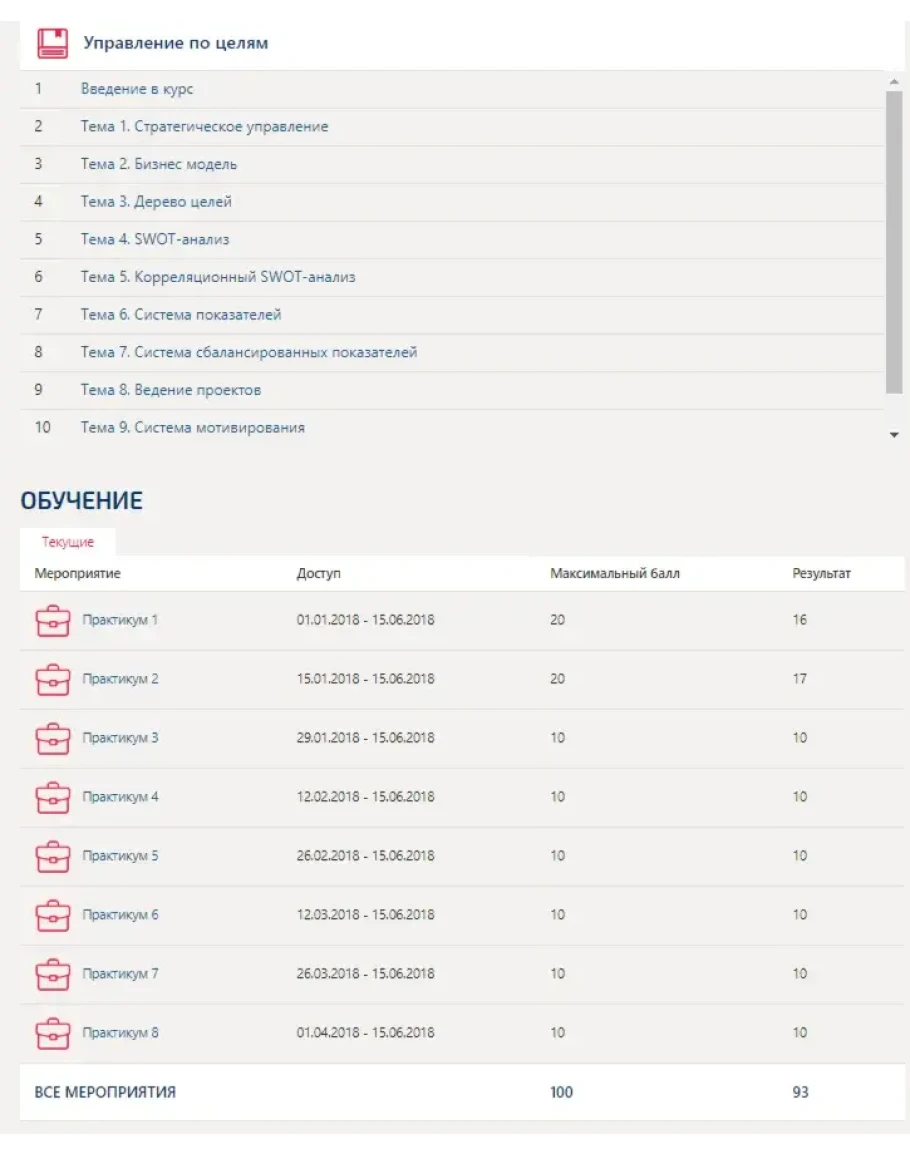Screen dimensions: 910x1155
Task: Open Тема 4. SWOT-анализ lesson
Action: 155,240
